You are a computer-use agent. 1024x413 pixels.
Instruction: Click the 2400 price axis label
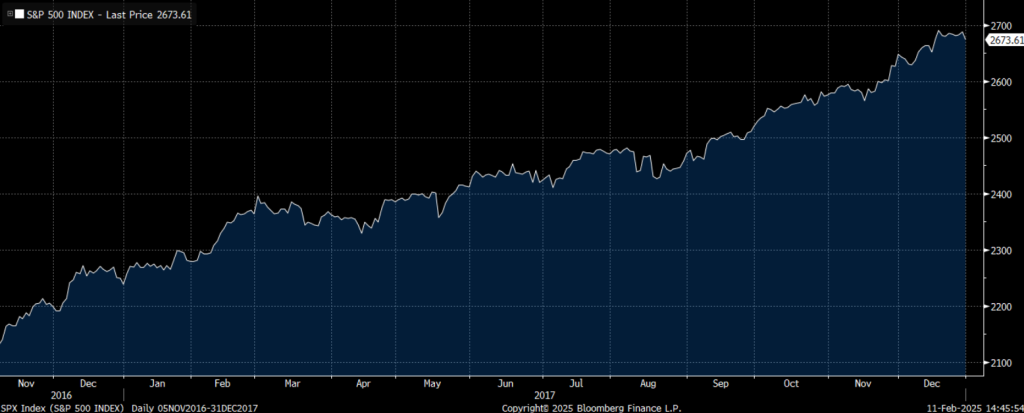1001,194
